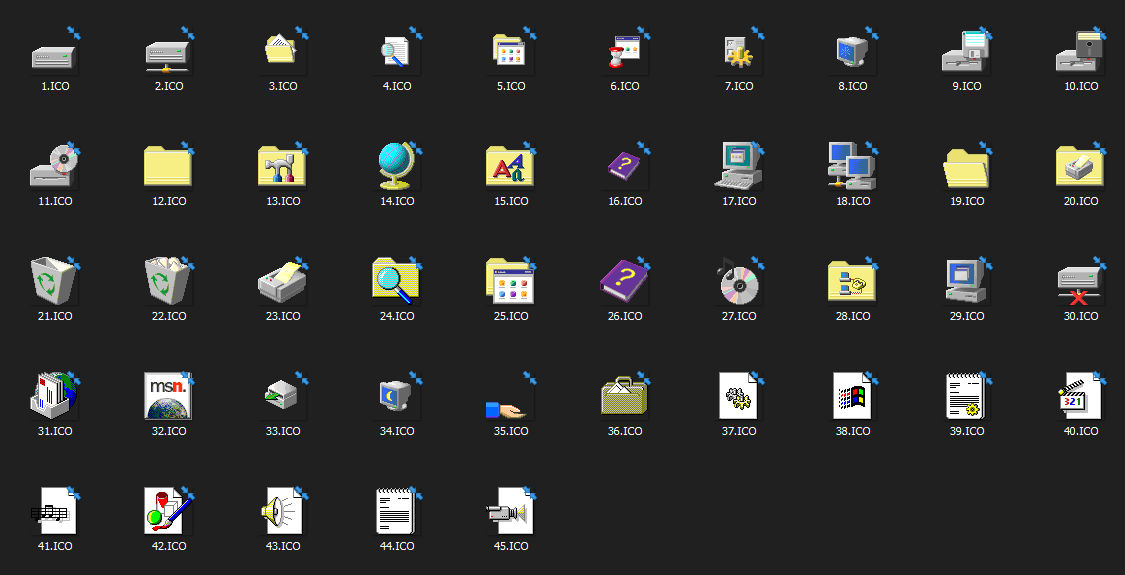Viewport: 1125px width, 575px height.
Task: Select the MIDI music sheet icon 41.ICO
Action: [x=54, y=510]
